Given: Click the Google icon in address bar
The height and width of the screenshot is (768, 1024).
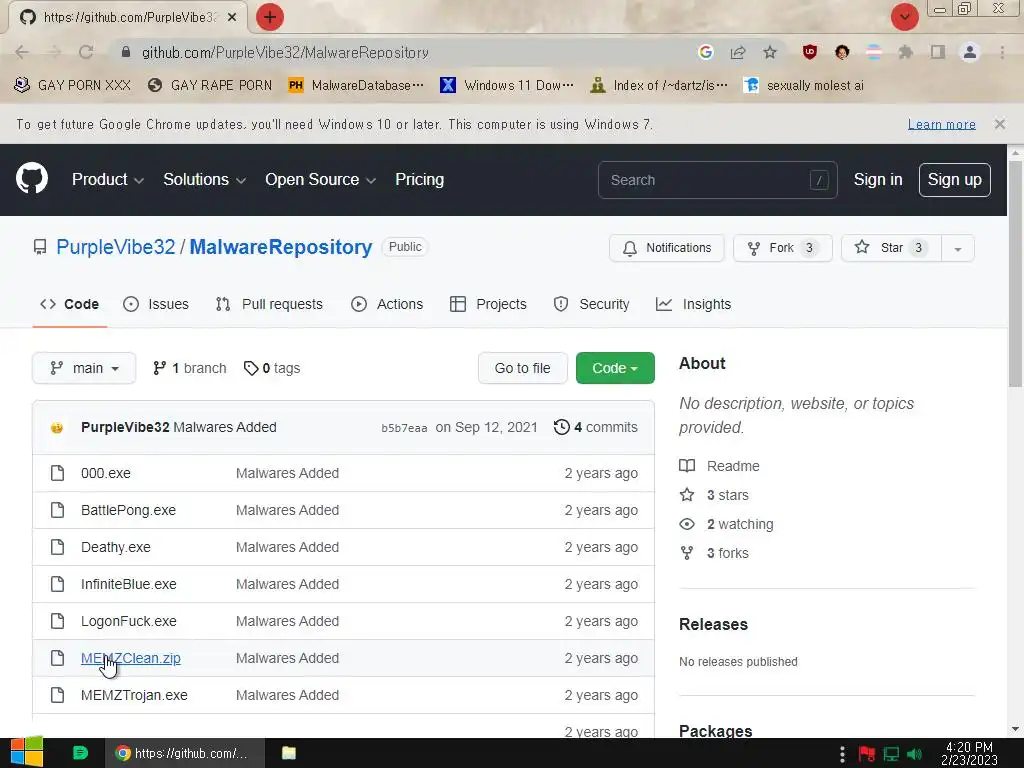Looking at the screenshot, I should pos(705,52).
